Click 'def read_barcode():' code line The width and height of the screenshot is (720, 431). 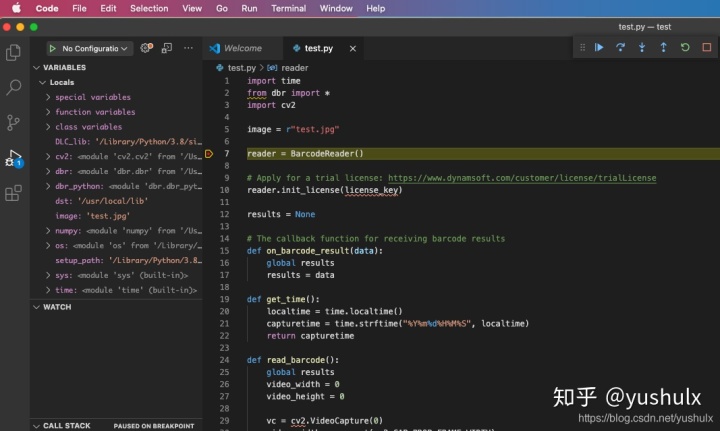(x=292, y=360)
